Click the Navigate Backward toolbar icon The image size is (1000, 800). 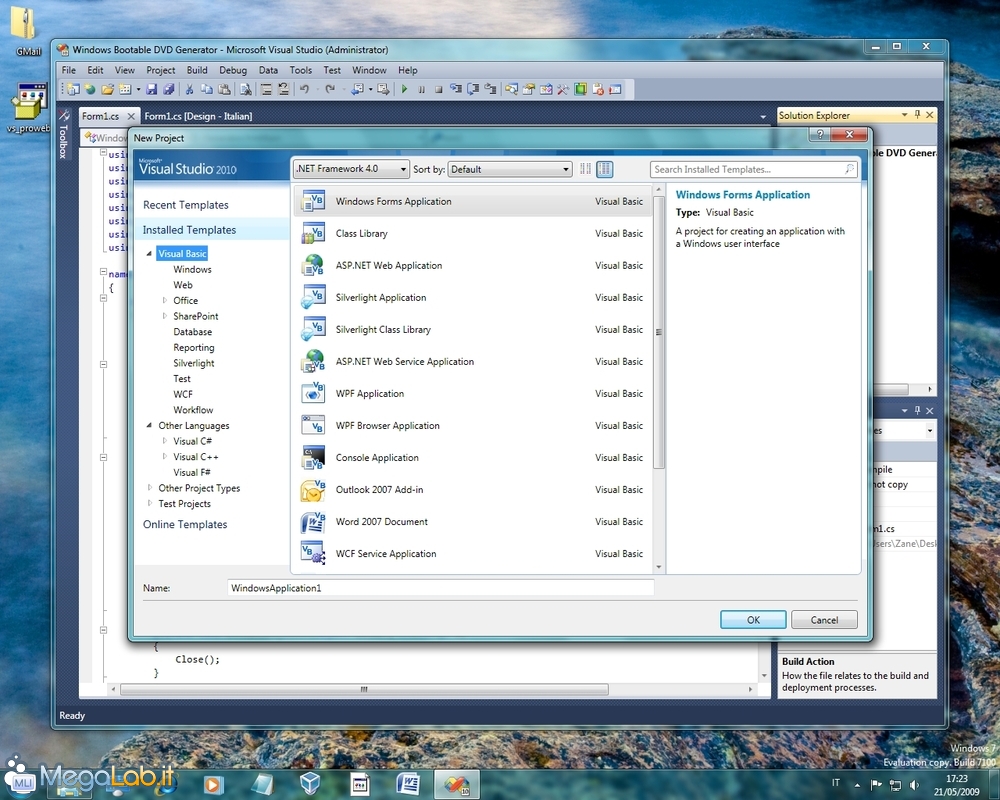click(357, 89)
